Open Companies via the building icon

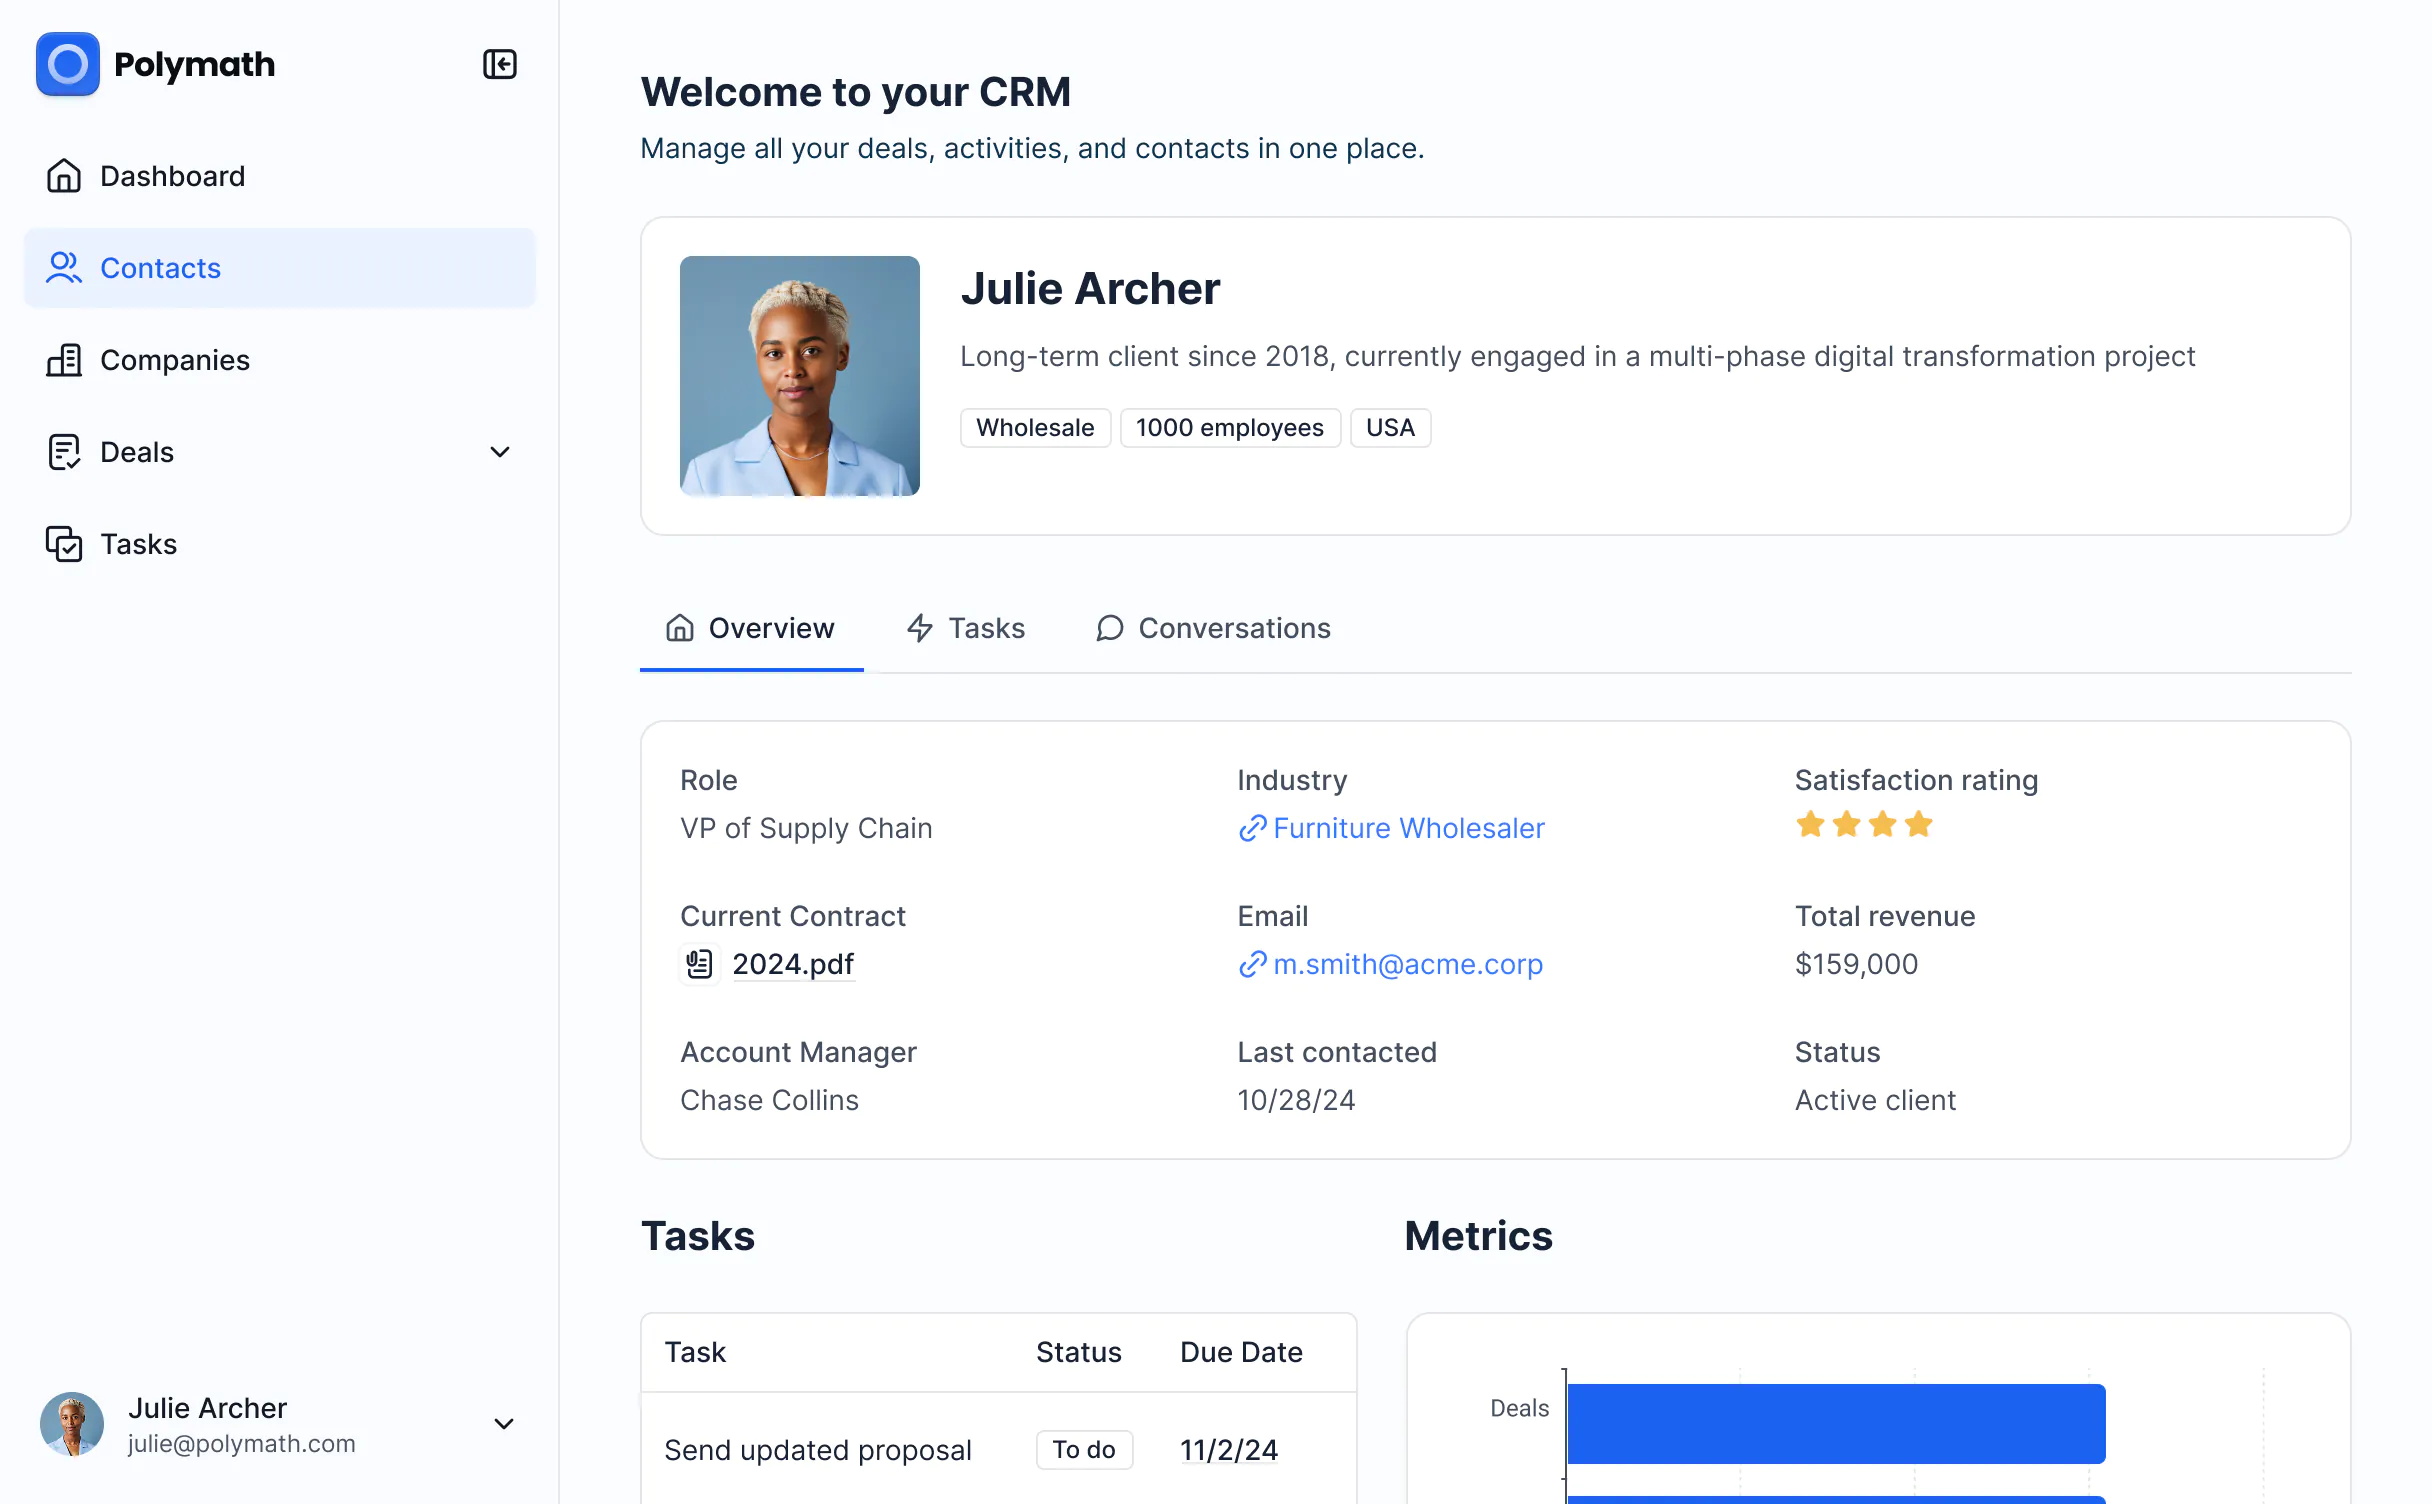(64, 360)
